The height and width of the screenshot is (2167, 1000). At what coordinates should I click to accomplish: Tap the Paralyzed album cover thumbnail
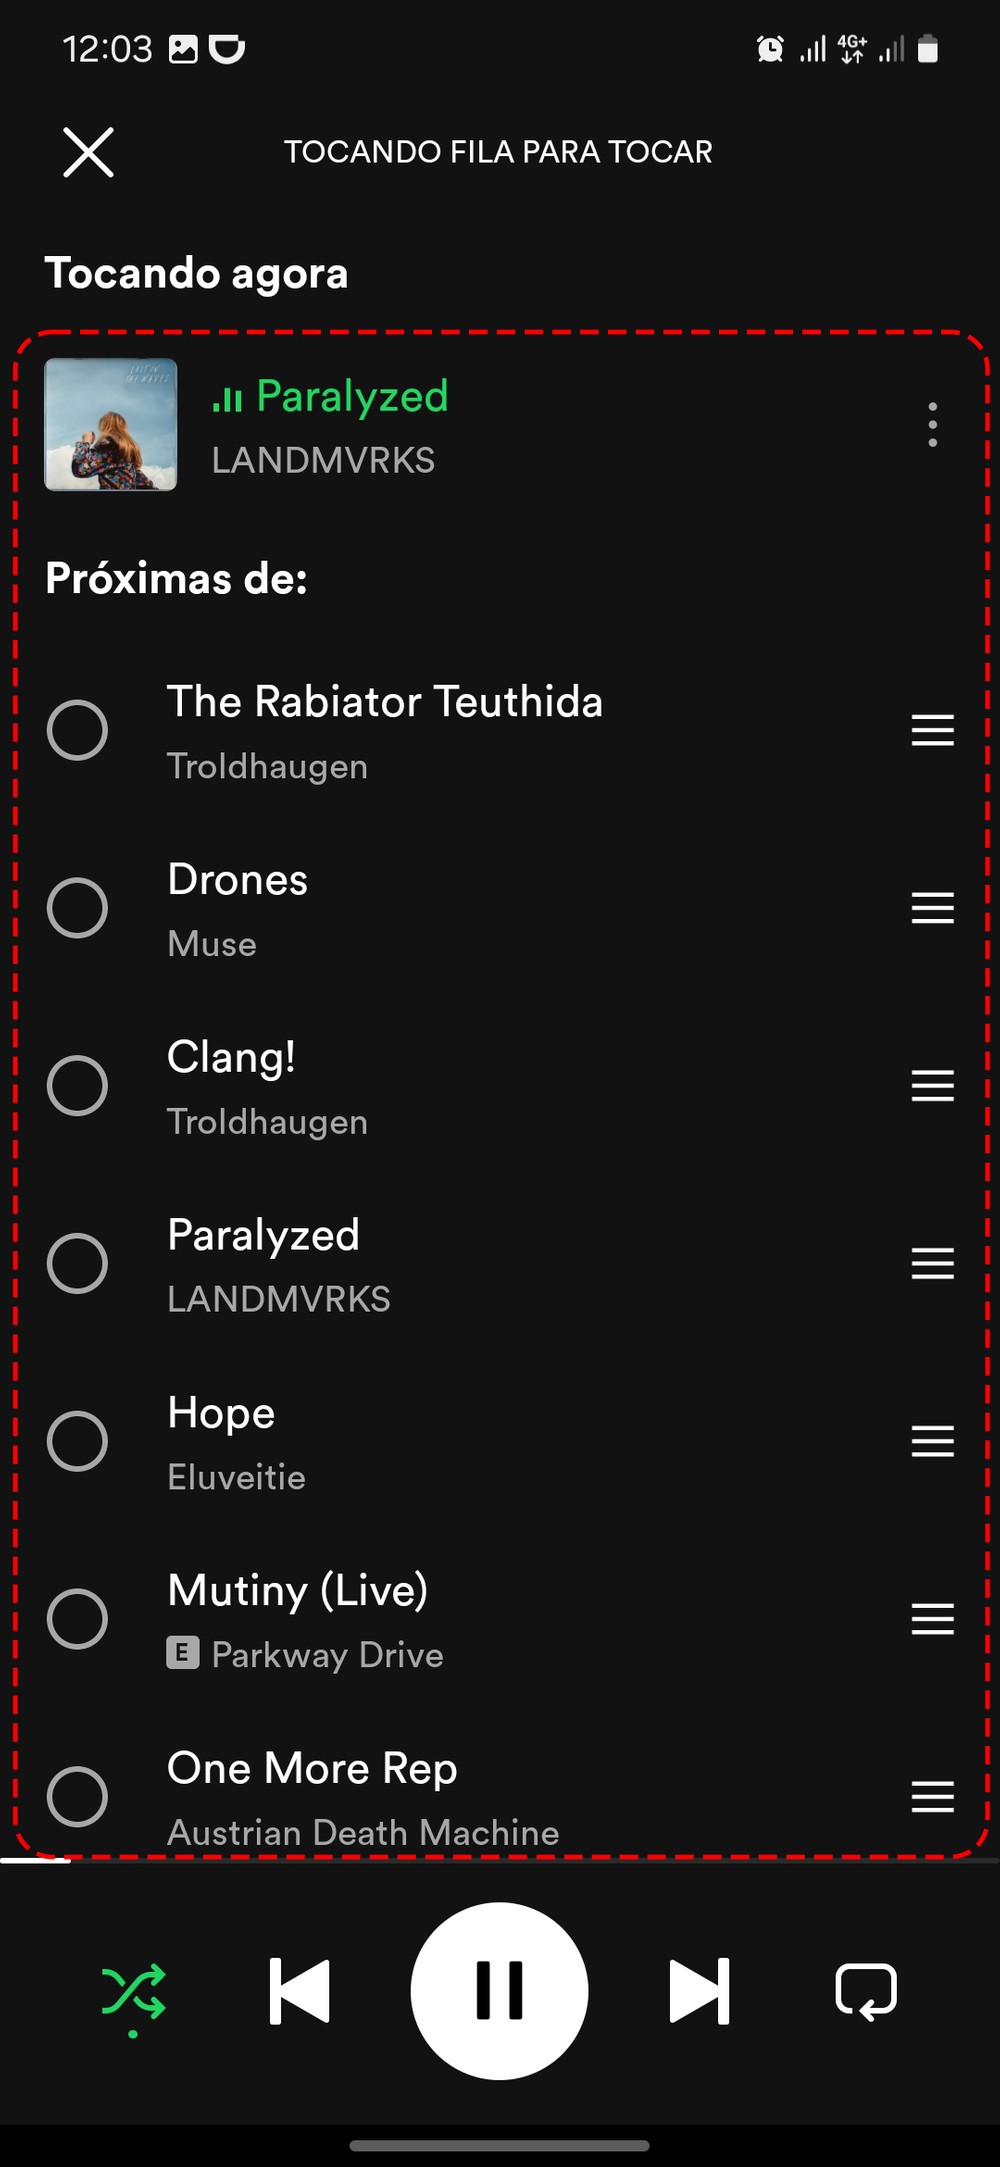[x=111, y=425]
